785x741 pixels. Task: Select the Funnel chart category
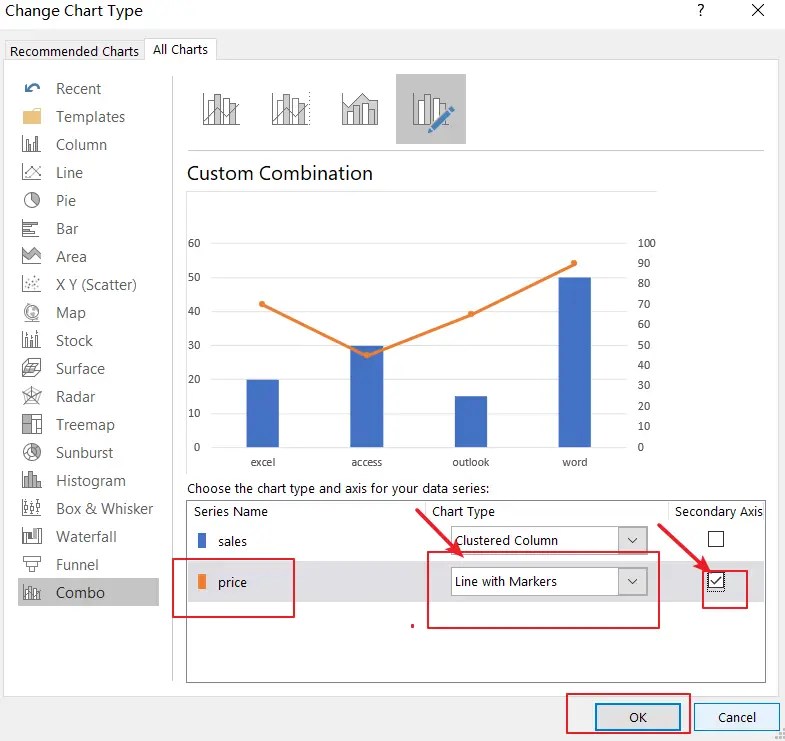click(77, 565)
